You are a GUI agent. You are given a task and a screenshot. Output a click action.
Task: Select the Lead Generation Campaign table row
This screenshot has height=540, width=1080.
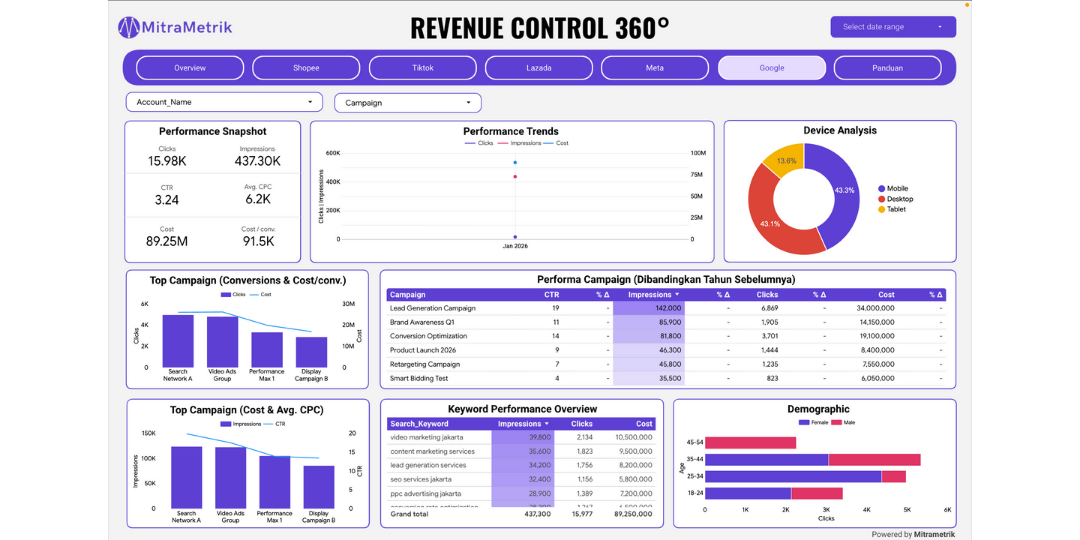coord(433,308)
